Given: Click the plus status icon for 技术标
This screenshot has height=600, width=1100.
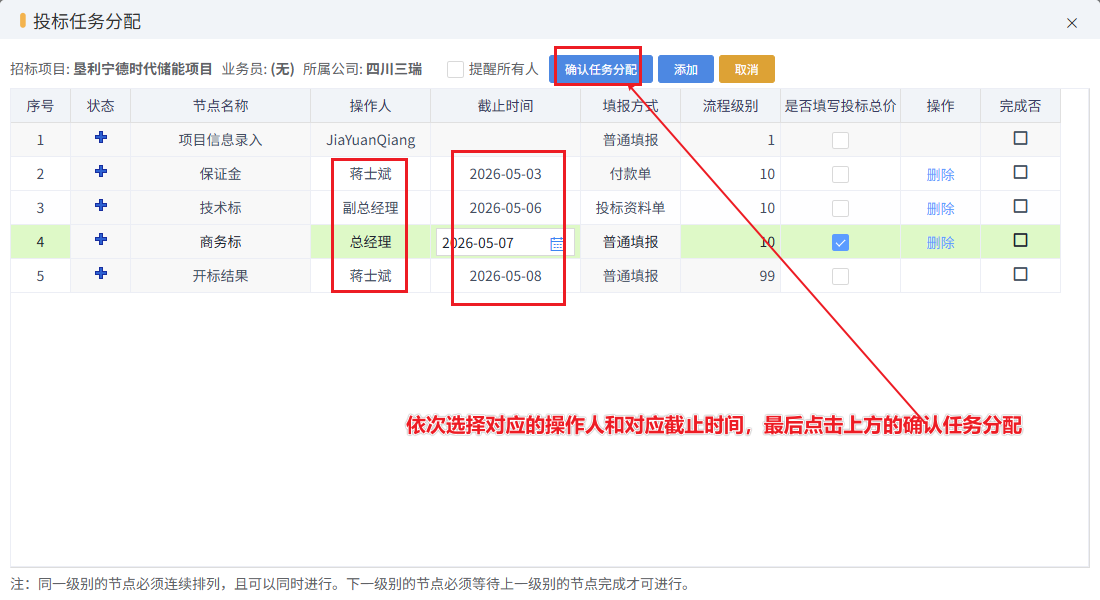Looking at the screenshot, I should [x=101, y=205].
